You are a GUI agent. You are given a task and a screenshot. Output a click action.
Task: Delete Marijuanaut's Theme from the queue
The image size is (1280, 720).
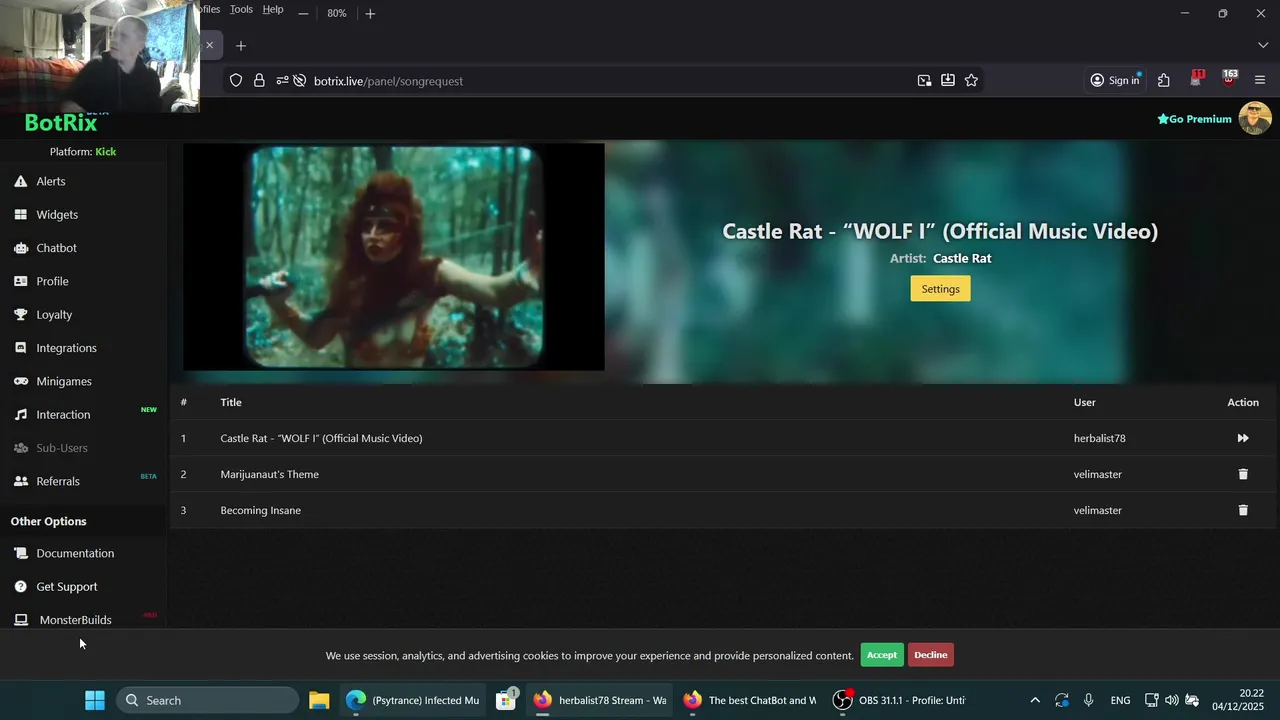1243,474
